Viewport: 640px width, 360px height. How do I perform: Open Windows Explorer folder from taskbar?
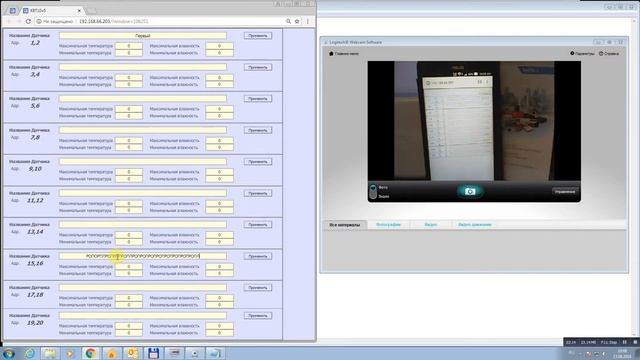(50, 353)
